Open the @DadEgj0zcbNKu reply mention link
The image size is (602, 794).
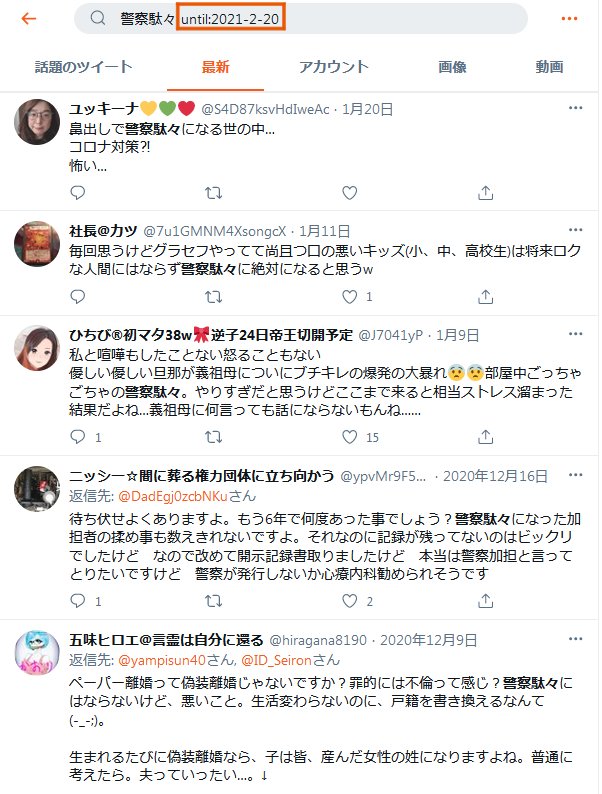(x=173, y=496)
